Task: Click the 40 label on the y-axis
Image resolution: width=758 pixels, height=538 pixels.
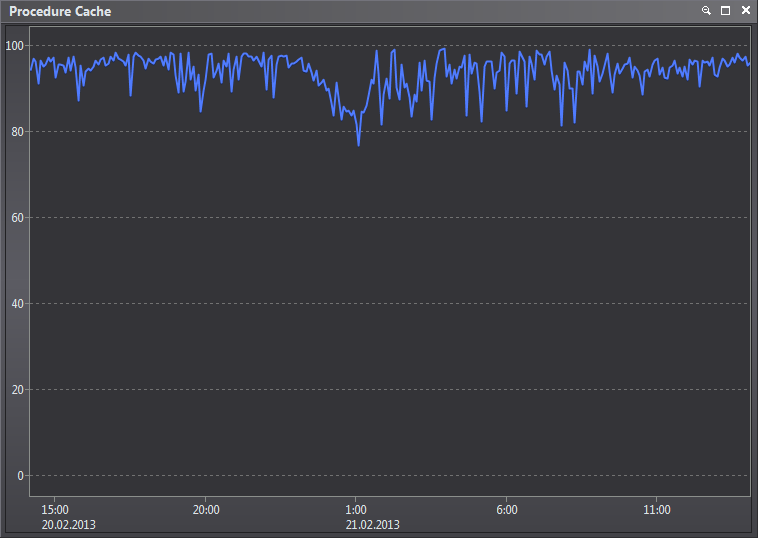Action: 17,304
